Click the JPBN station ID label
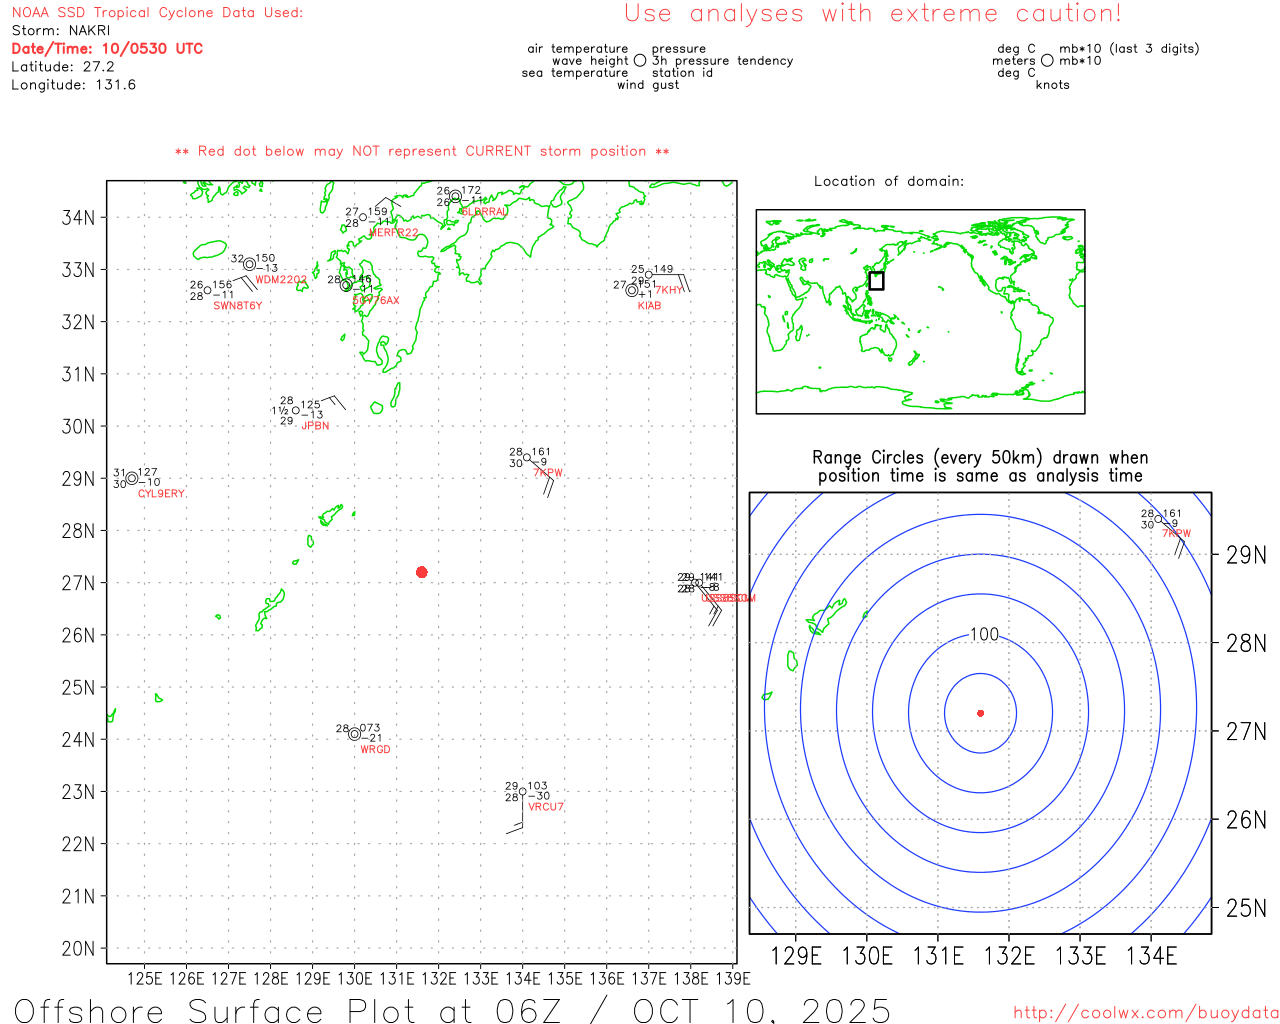1280x1024 pixels. pyautogui.click(x=315, y=426)
